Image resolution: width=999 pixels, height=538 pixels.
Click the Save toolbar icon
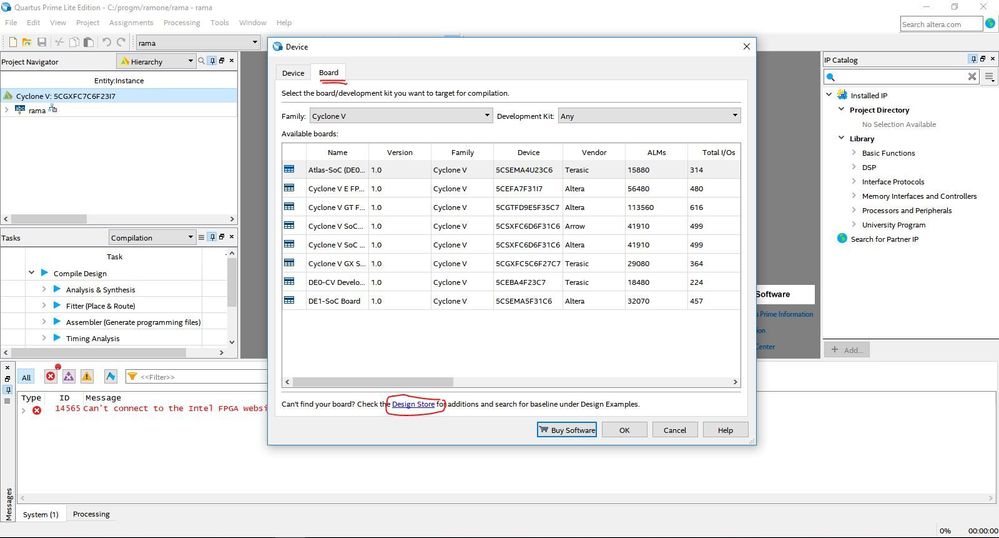click(x=41, y=42)
